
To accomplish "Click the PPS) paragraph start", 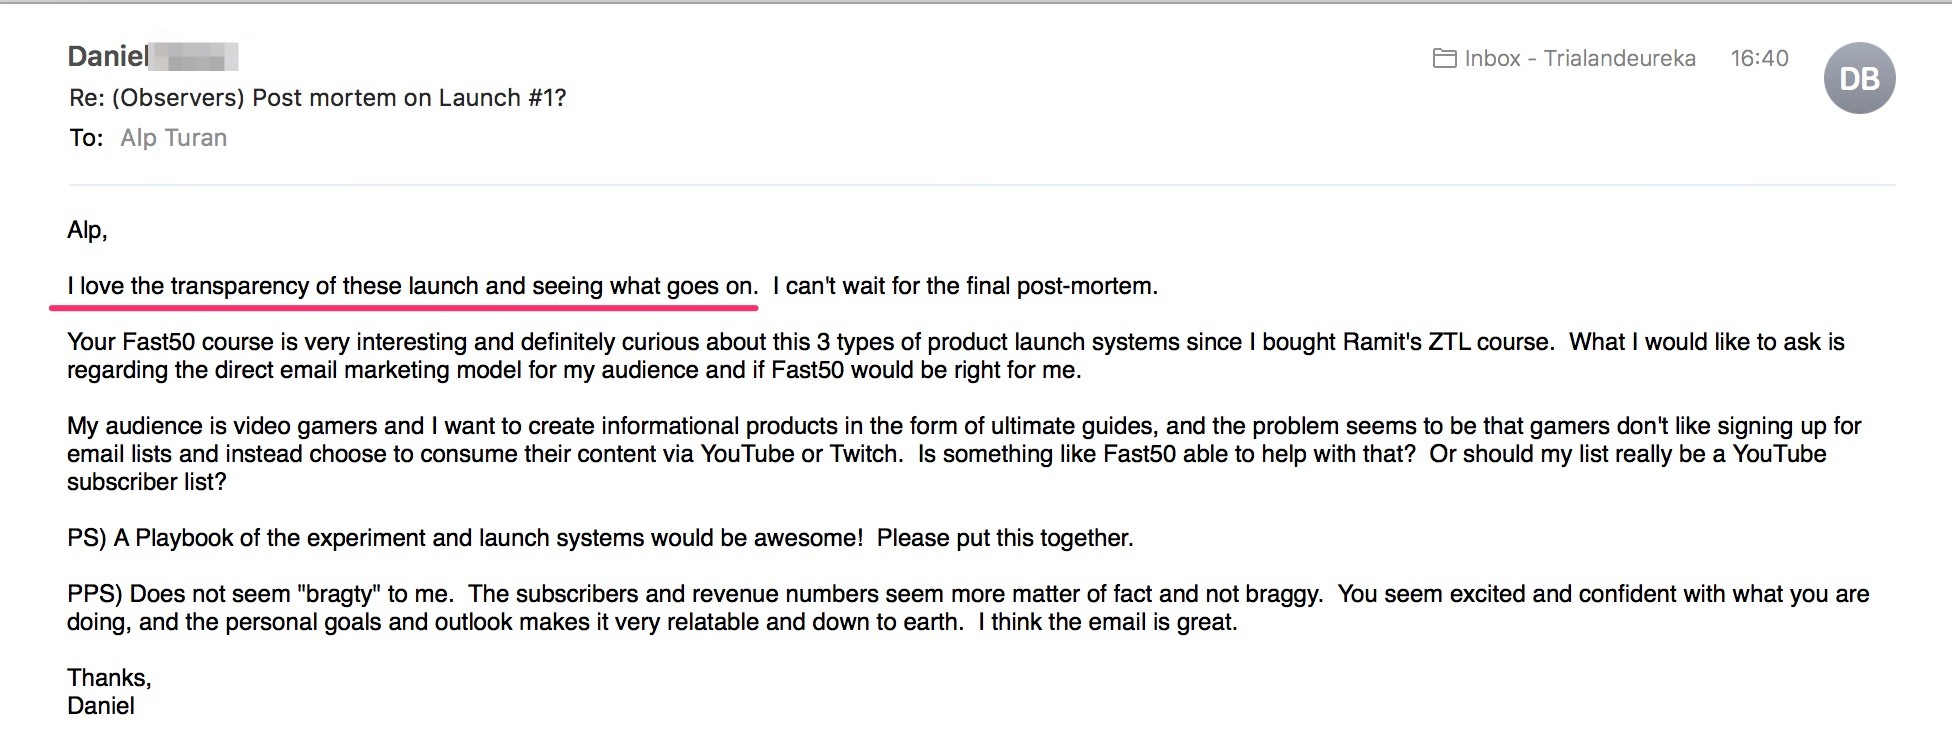I will pos(95,594).
